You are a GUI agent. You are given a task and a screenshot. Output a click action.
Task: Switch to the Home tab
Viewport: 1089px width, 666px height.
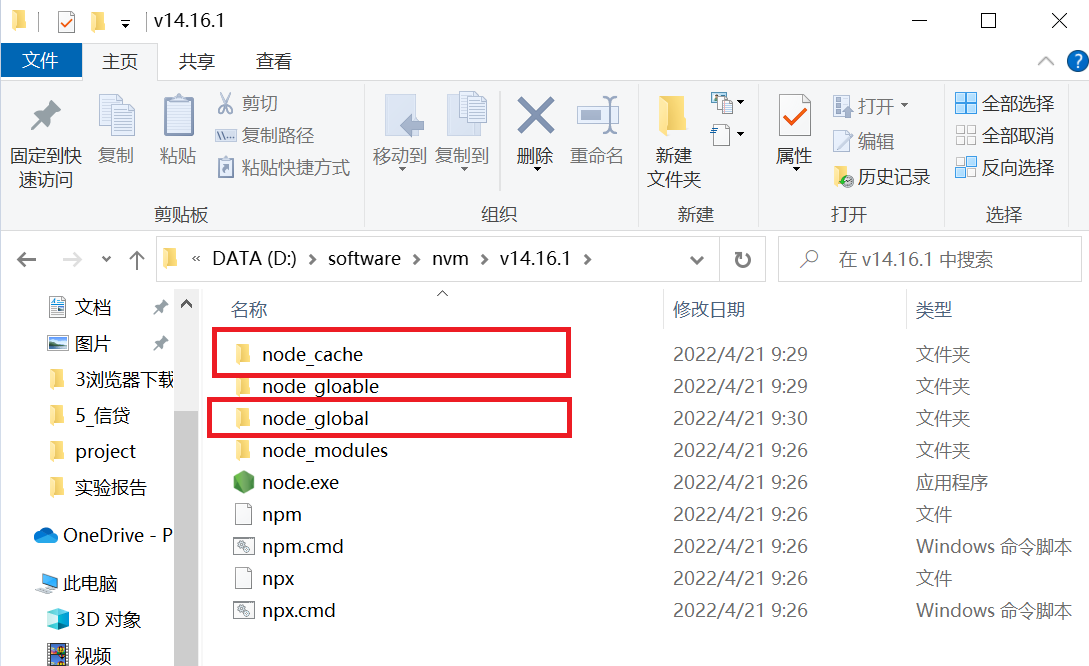[120, 61]
